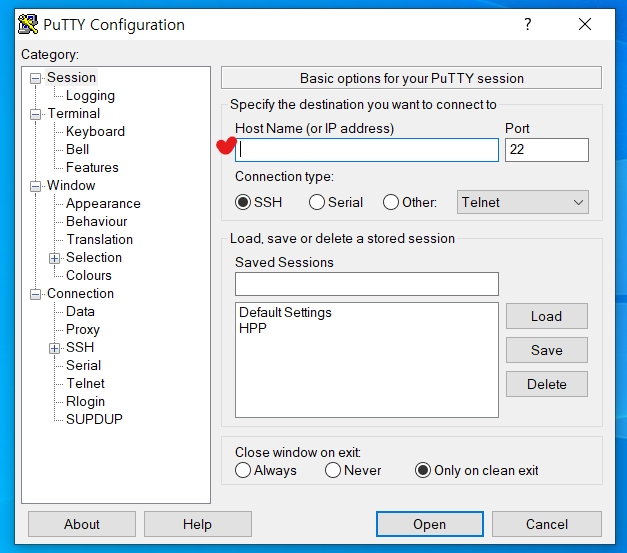
Task: Collapse the Terminal category
Action: click(36, 113)
